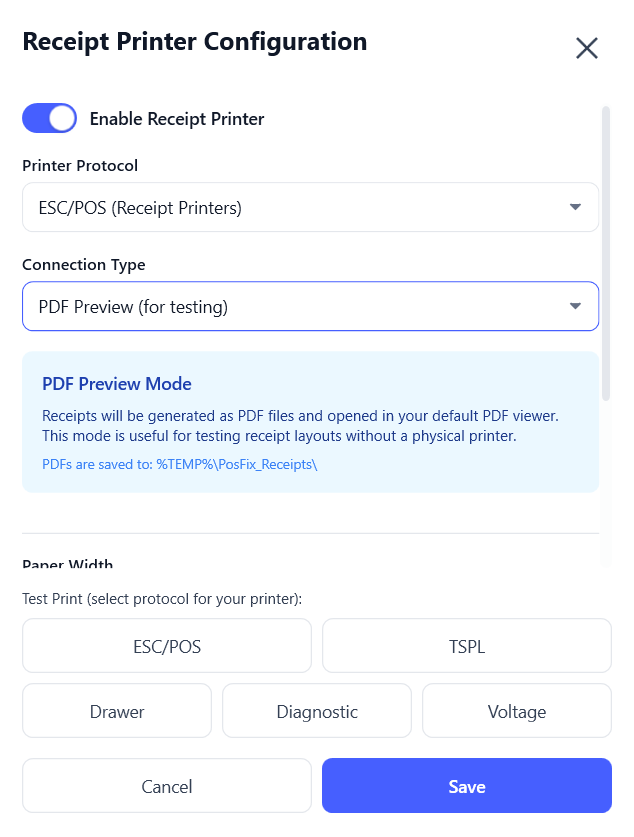The height and width of the screenshot is (837, 634).
Task: Cancel the printer configuration changes
Action: pos(167,786)
